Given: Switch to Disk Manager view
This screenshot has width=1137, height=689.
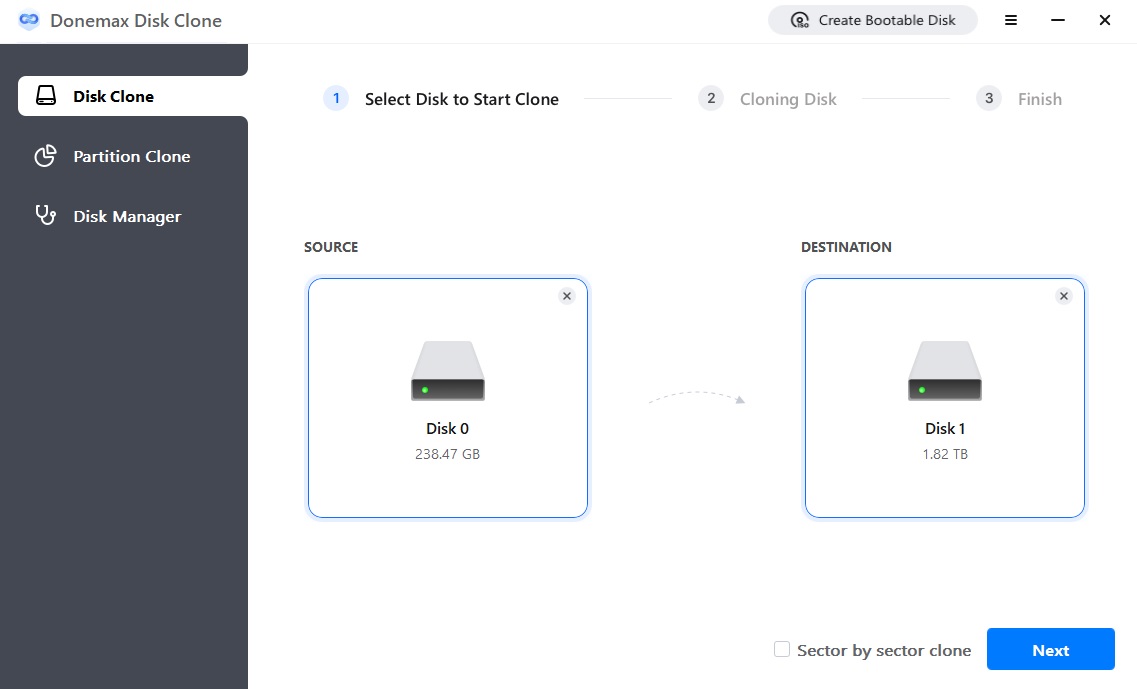Looking at the screenshot, I should [126, 216].
